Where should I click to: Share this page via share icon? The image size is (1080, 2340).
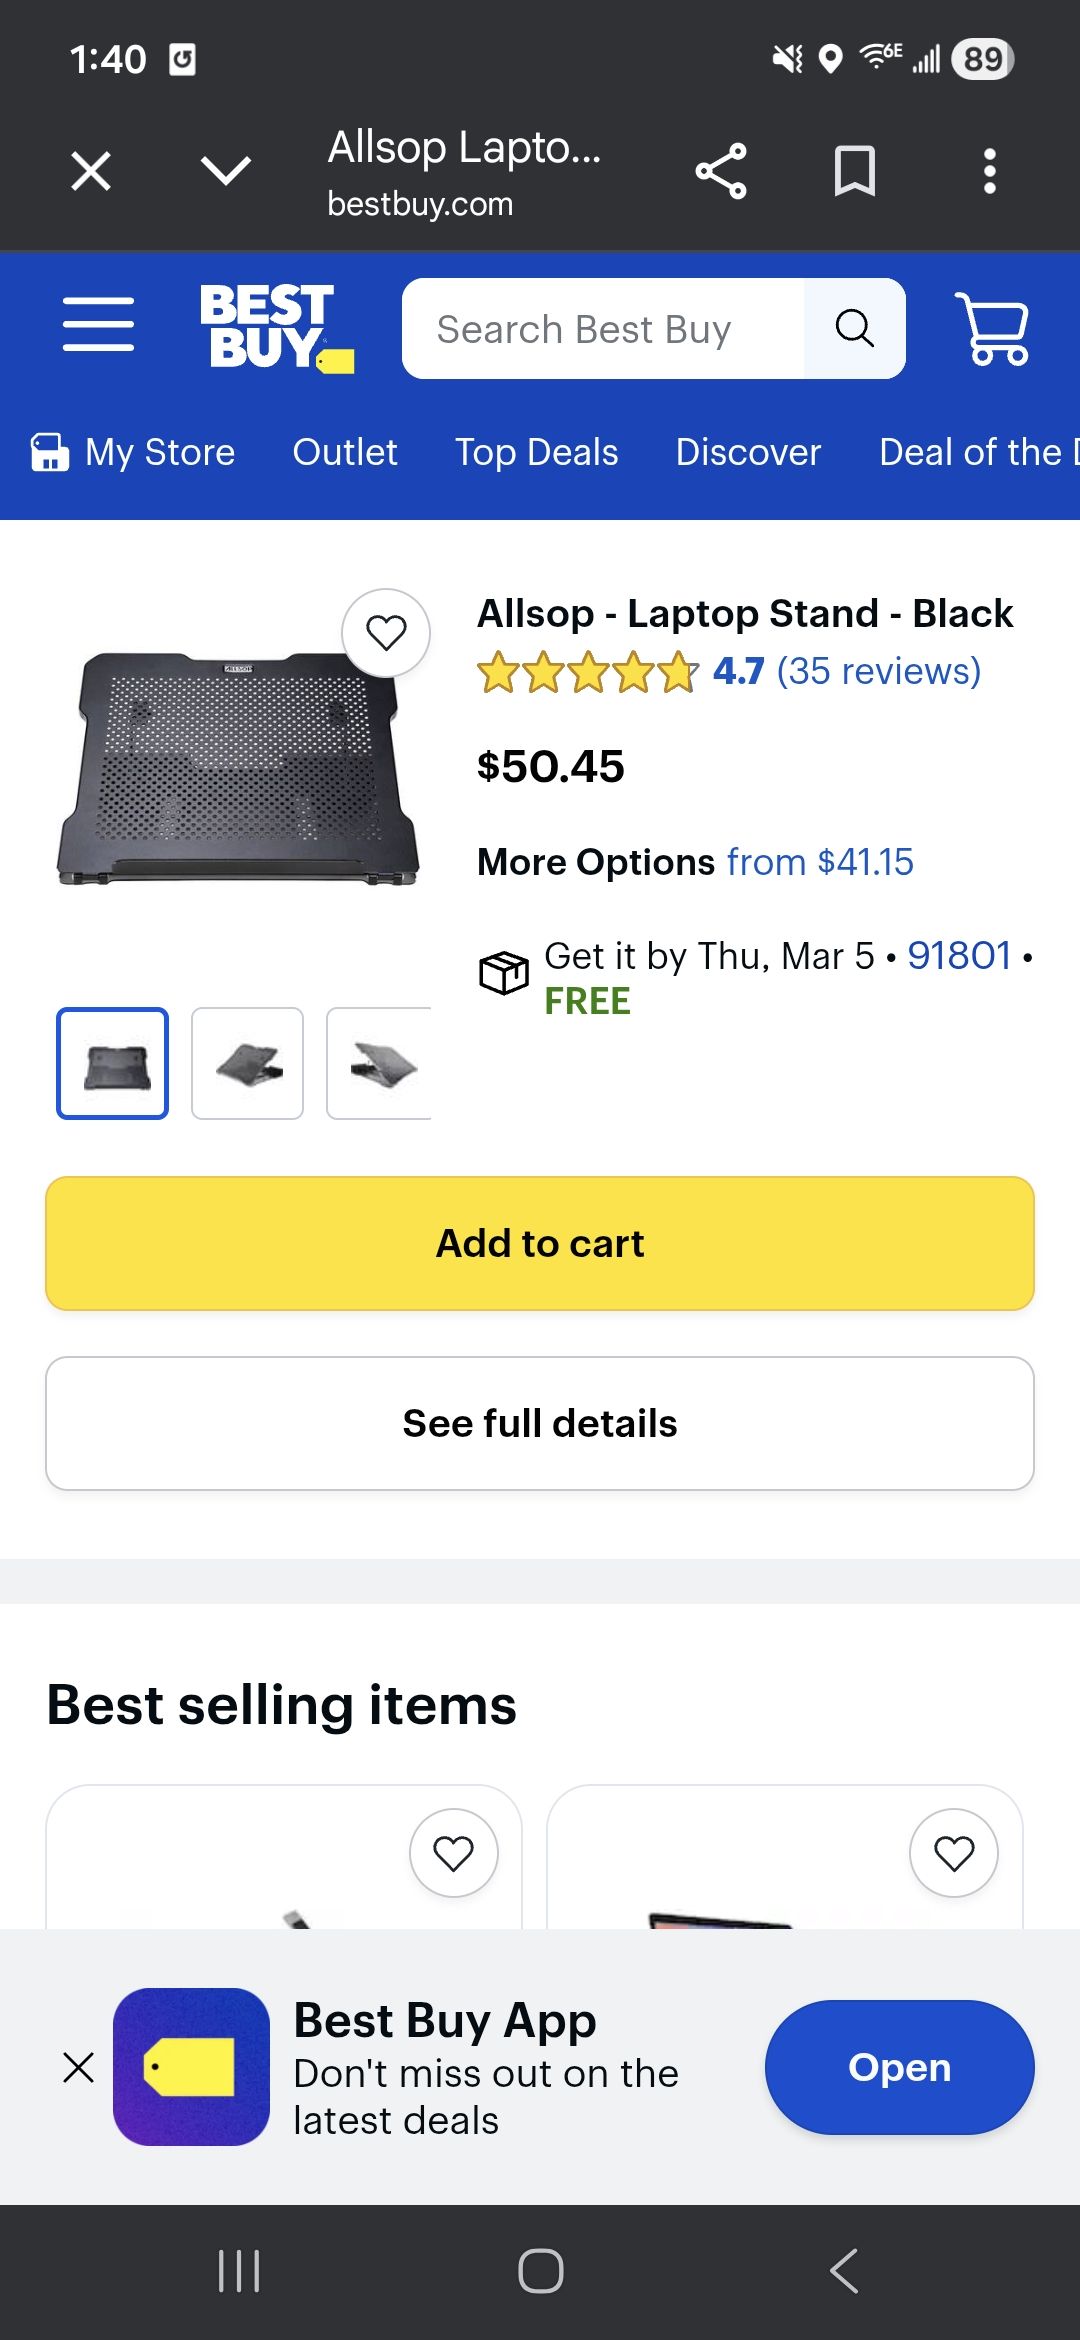click(x=721, y=171)
